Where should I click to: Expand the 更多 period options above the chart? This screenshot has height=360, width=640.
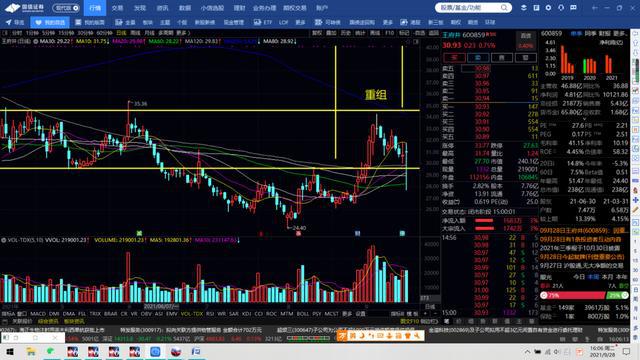pos(182,33)
